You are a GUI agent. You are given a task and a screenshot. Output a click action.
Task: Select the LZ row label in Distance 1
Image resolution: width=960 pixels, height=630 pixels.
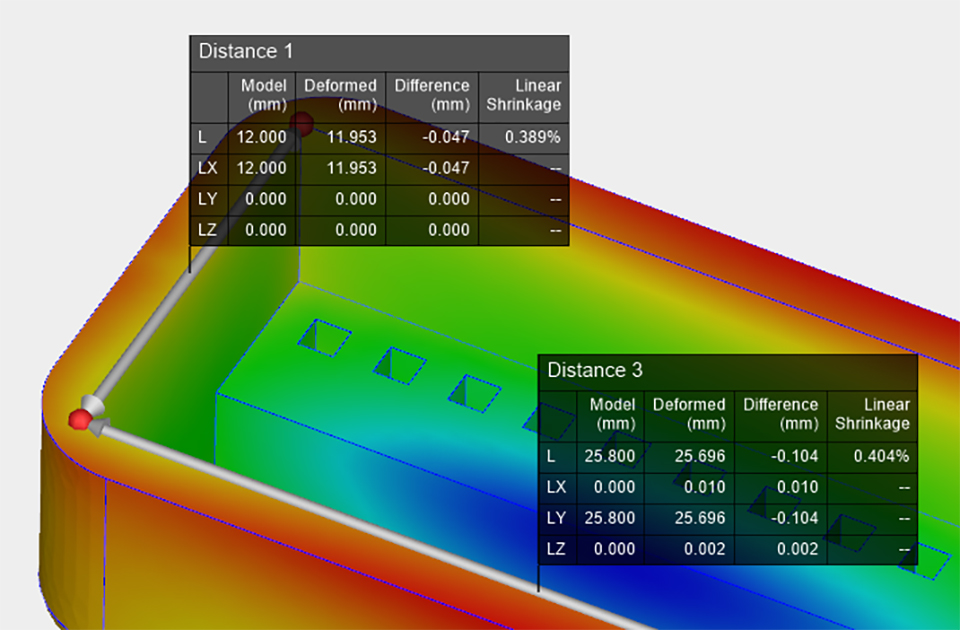coord(208,230)
